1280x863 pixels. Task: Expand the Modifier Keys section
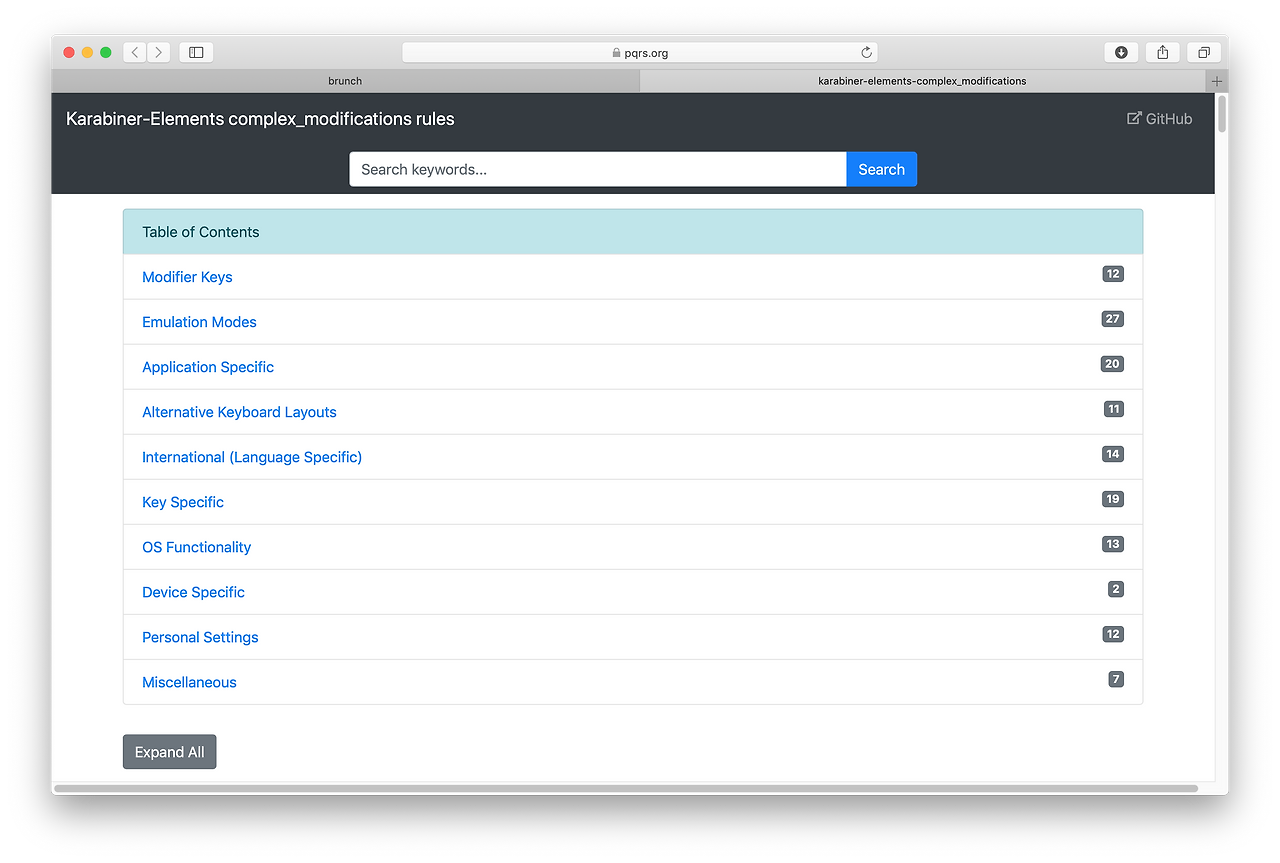click(187, 277)
